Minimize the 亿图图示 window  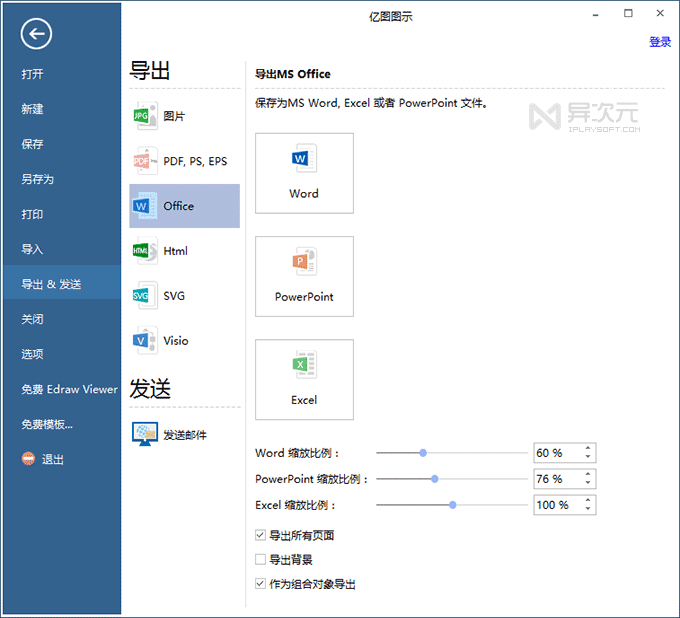click(x=596, y=15)
